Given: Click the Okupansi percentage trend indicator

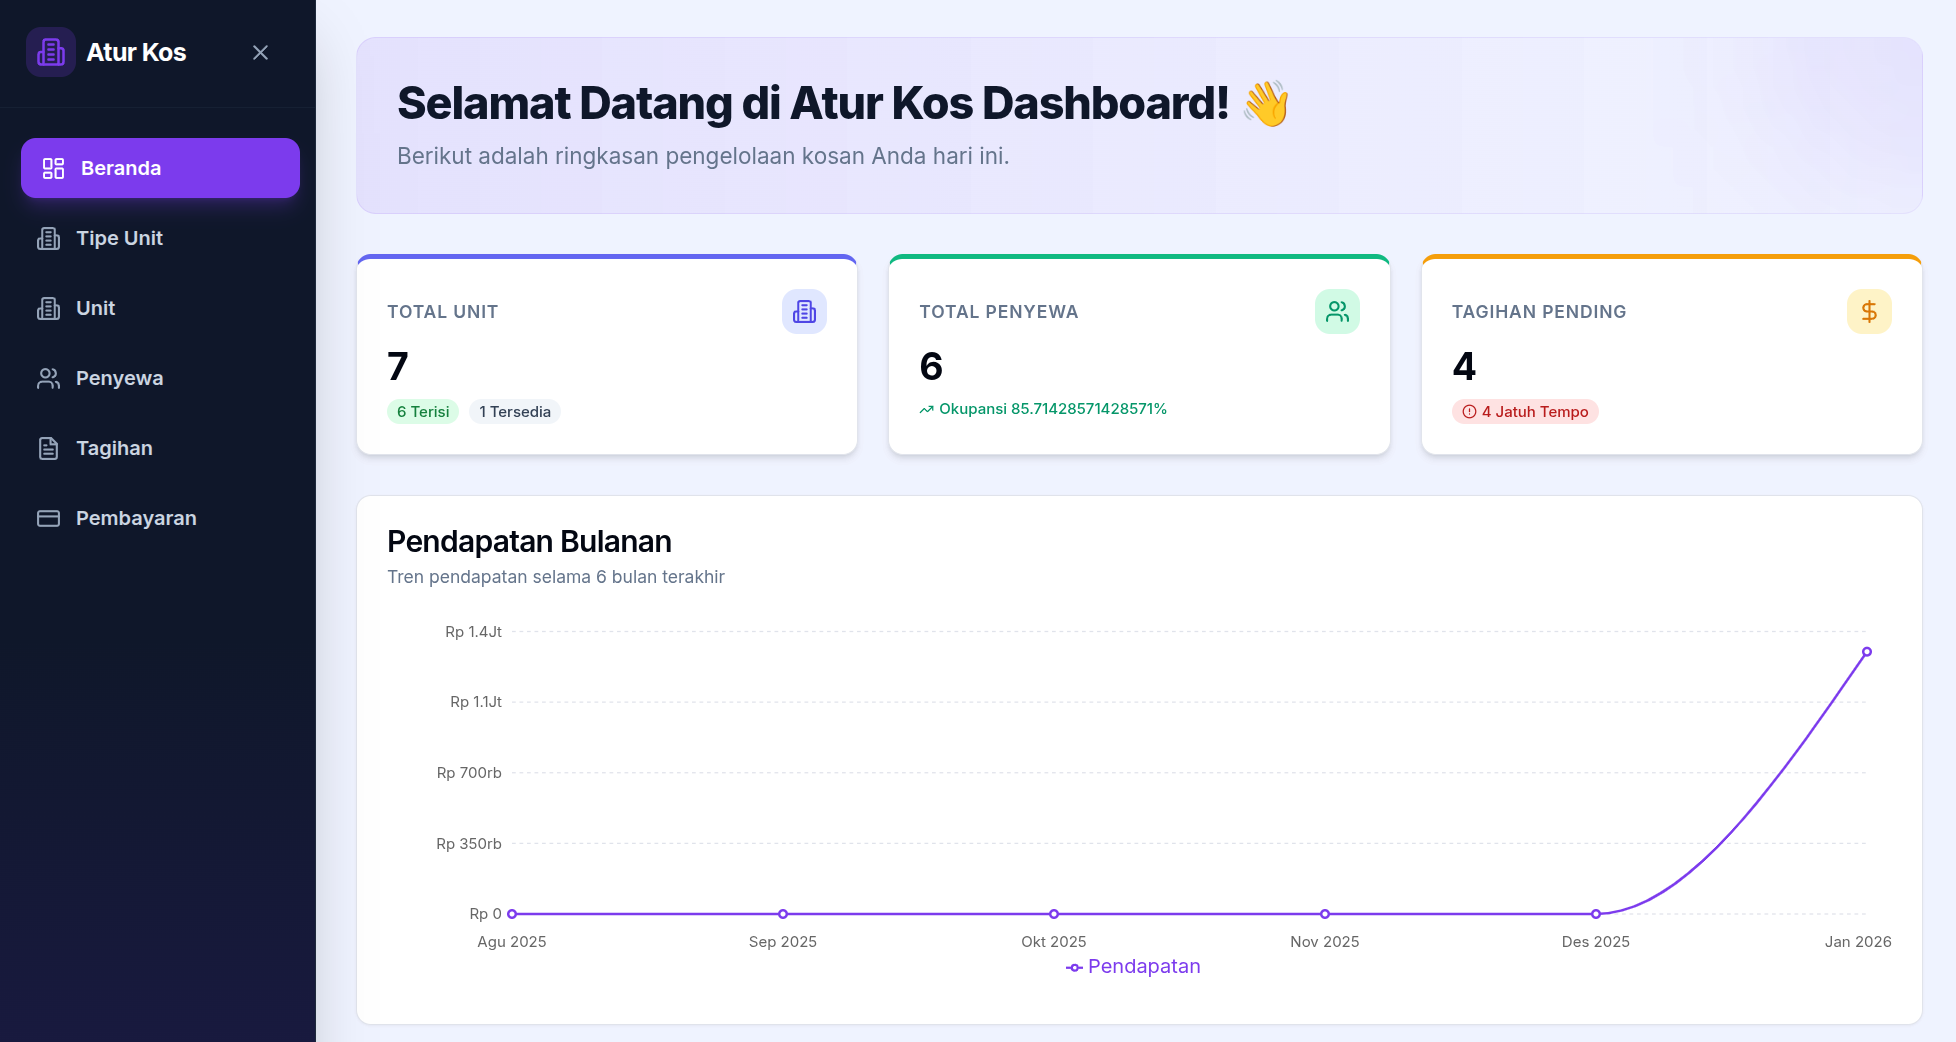Looking at the screenshot, I should click(1043, 409).
